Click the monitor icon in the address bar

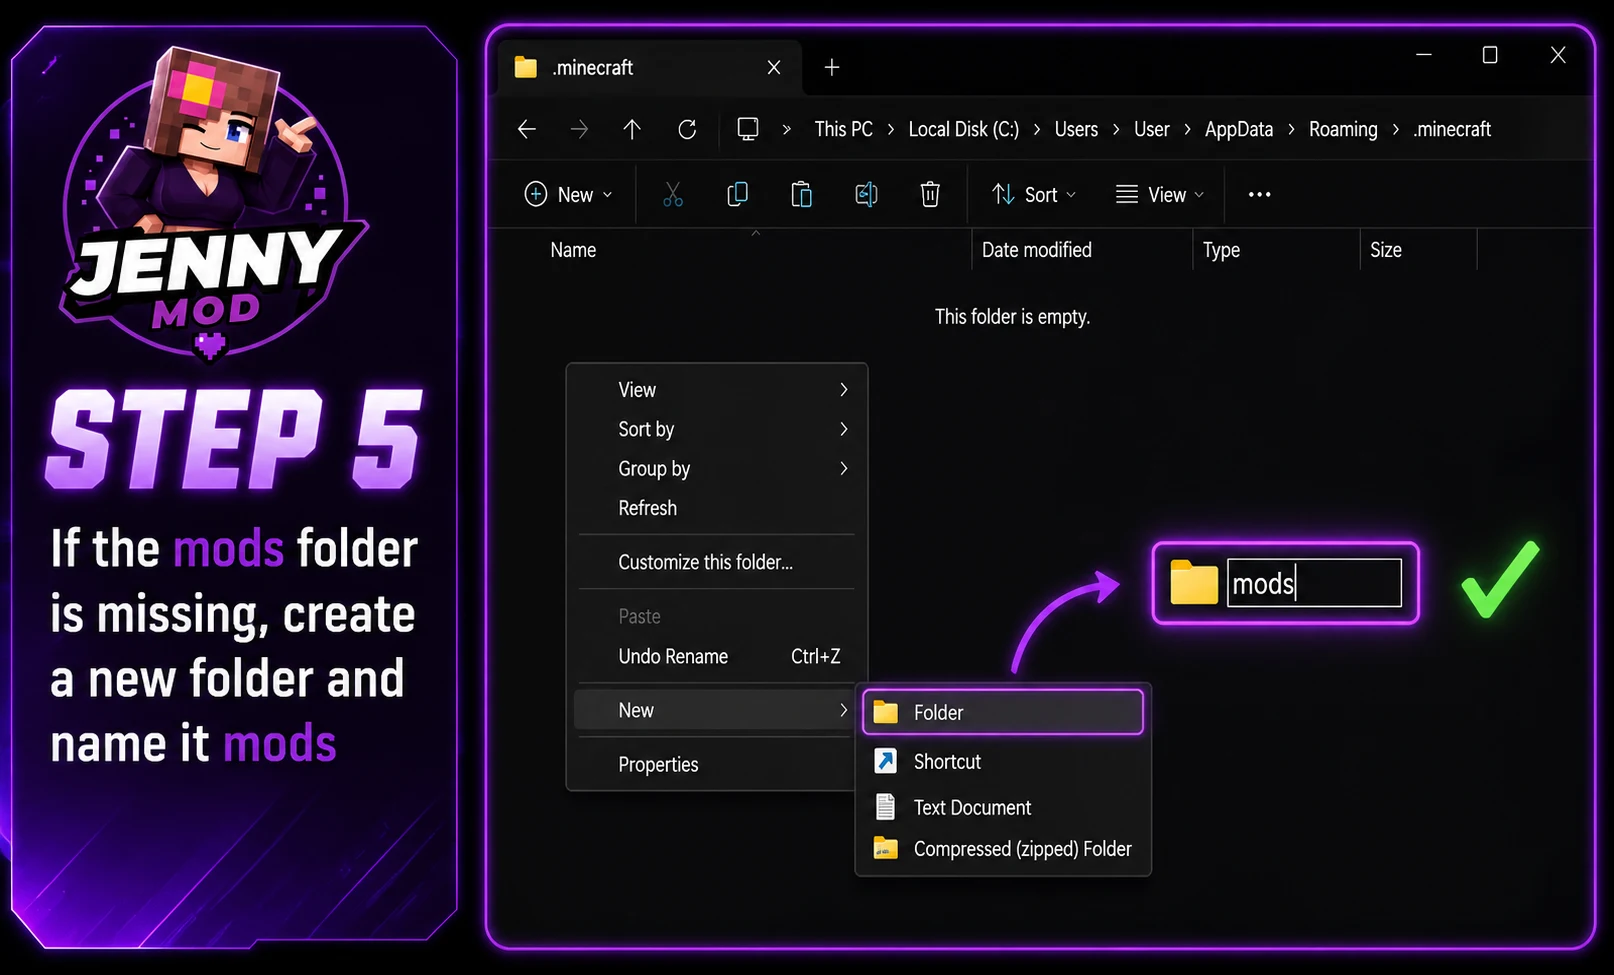coord(748,129)
